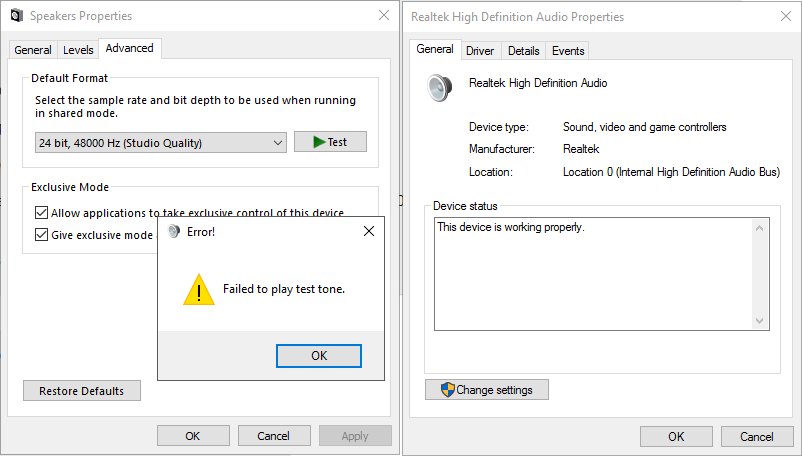Open the Driver tab
This screenshot has height=456, width=802.
(x=480, y=51)
